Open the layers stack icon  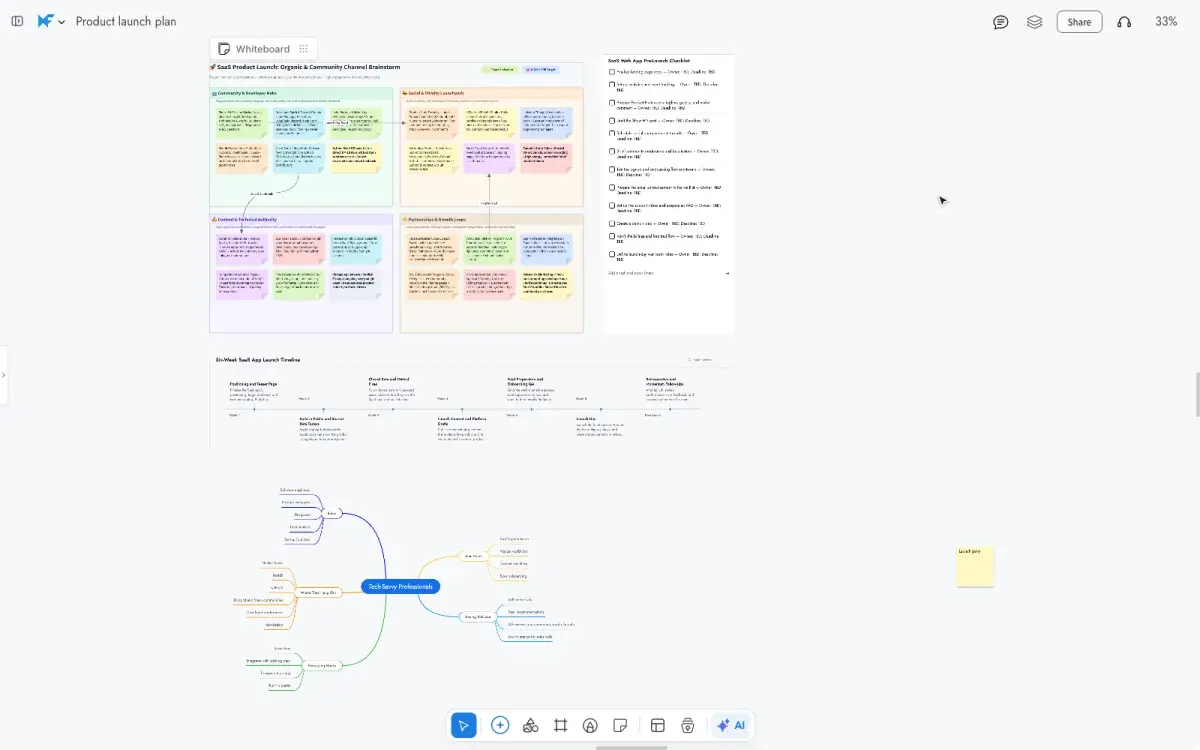tap(1035, 22)
